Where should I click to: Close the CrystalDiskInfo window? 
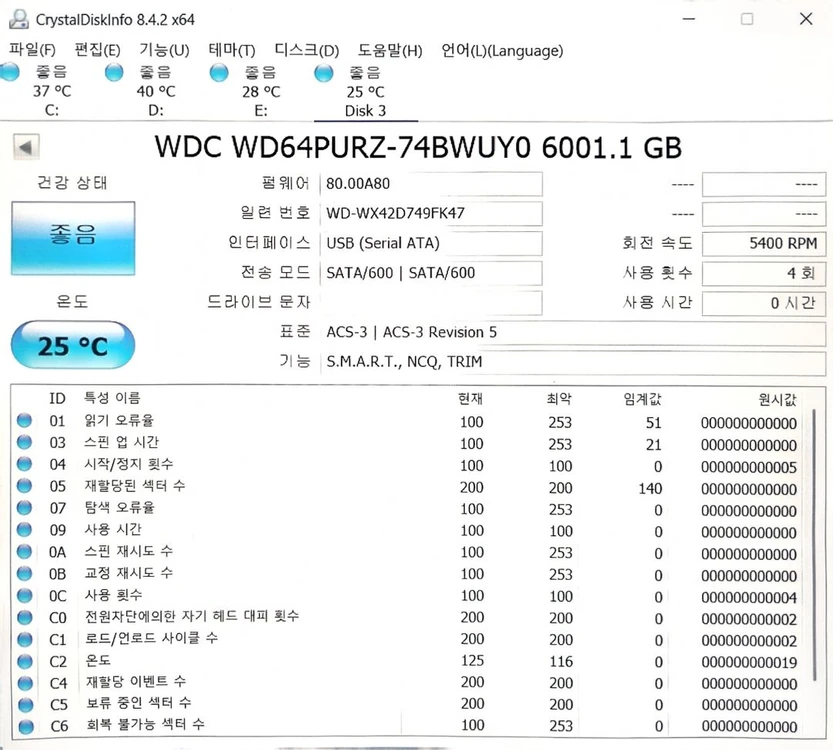[806, 19]
